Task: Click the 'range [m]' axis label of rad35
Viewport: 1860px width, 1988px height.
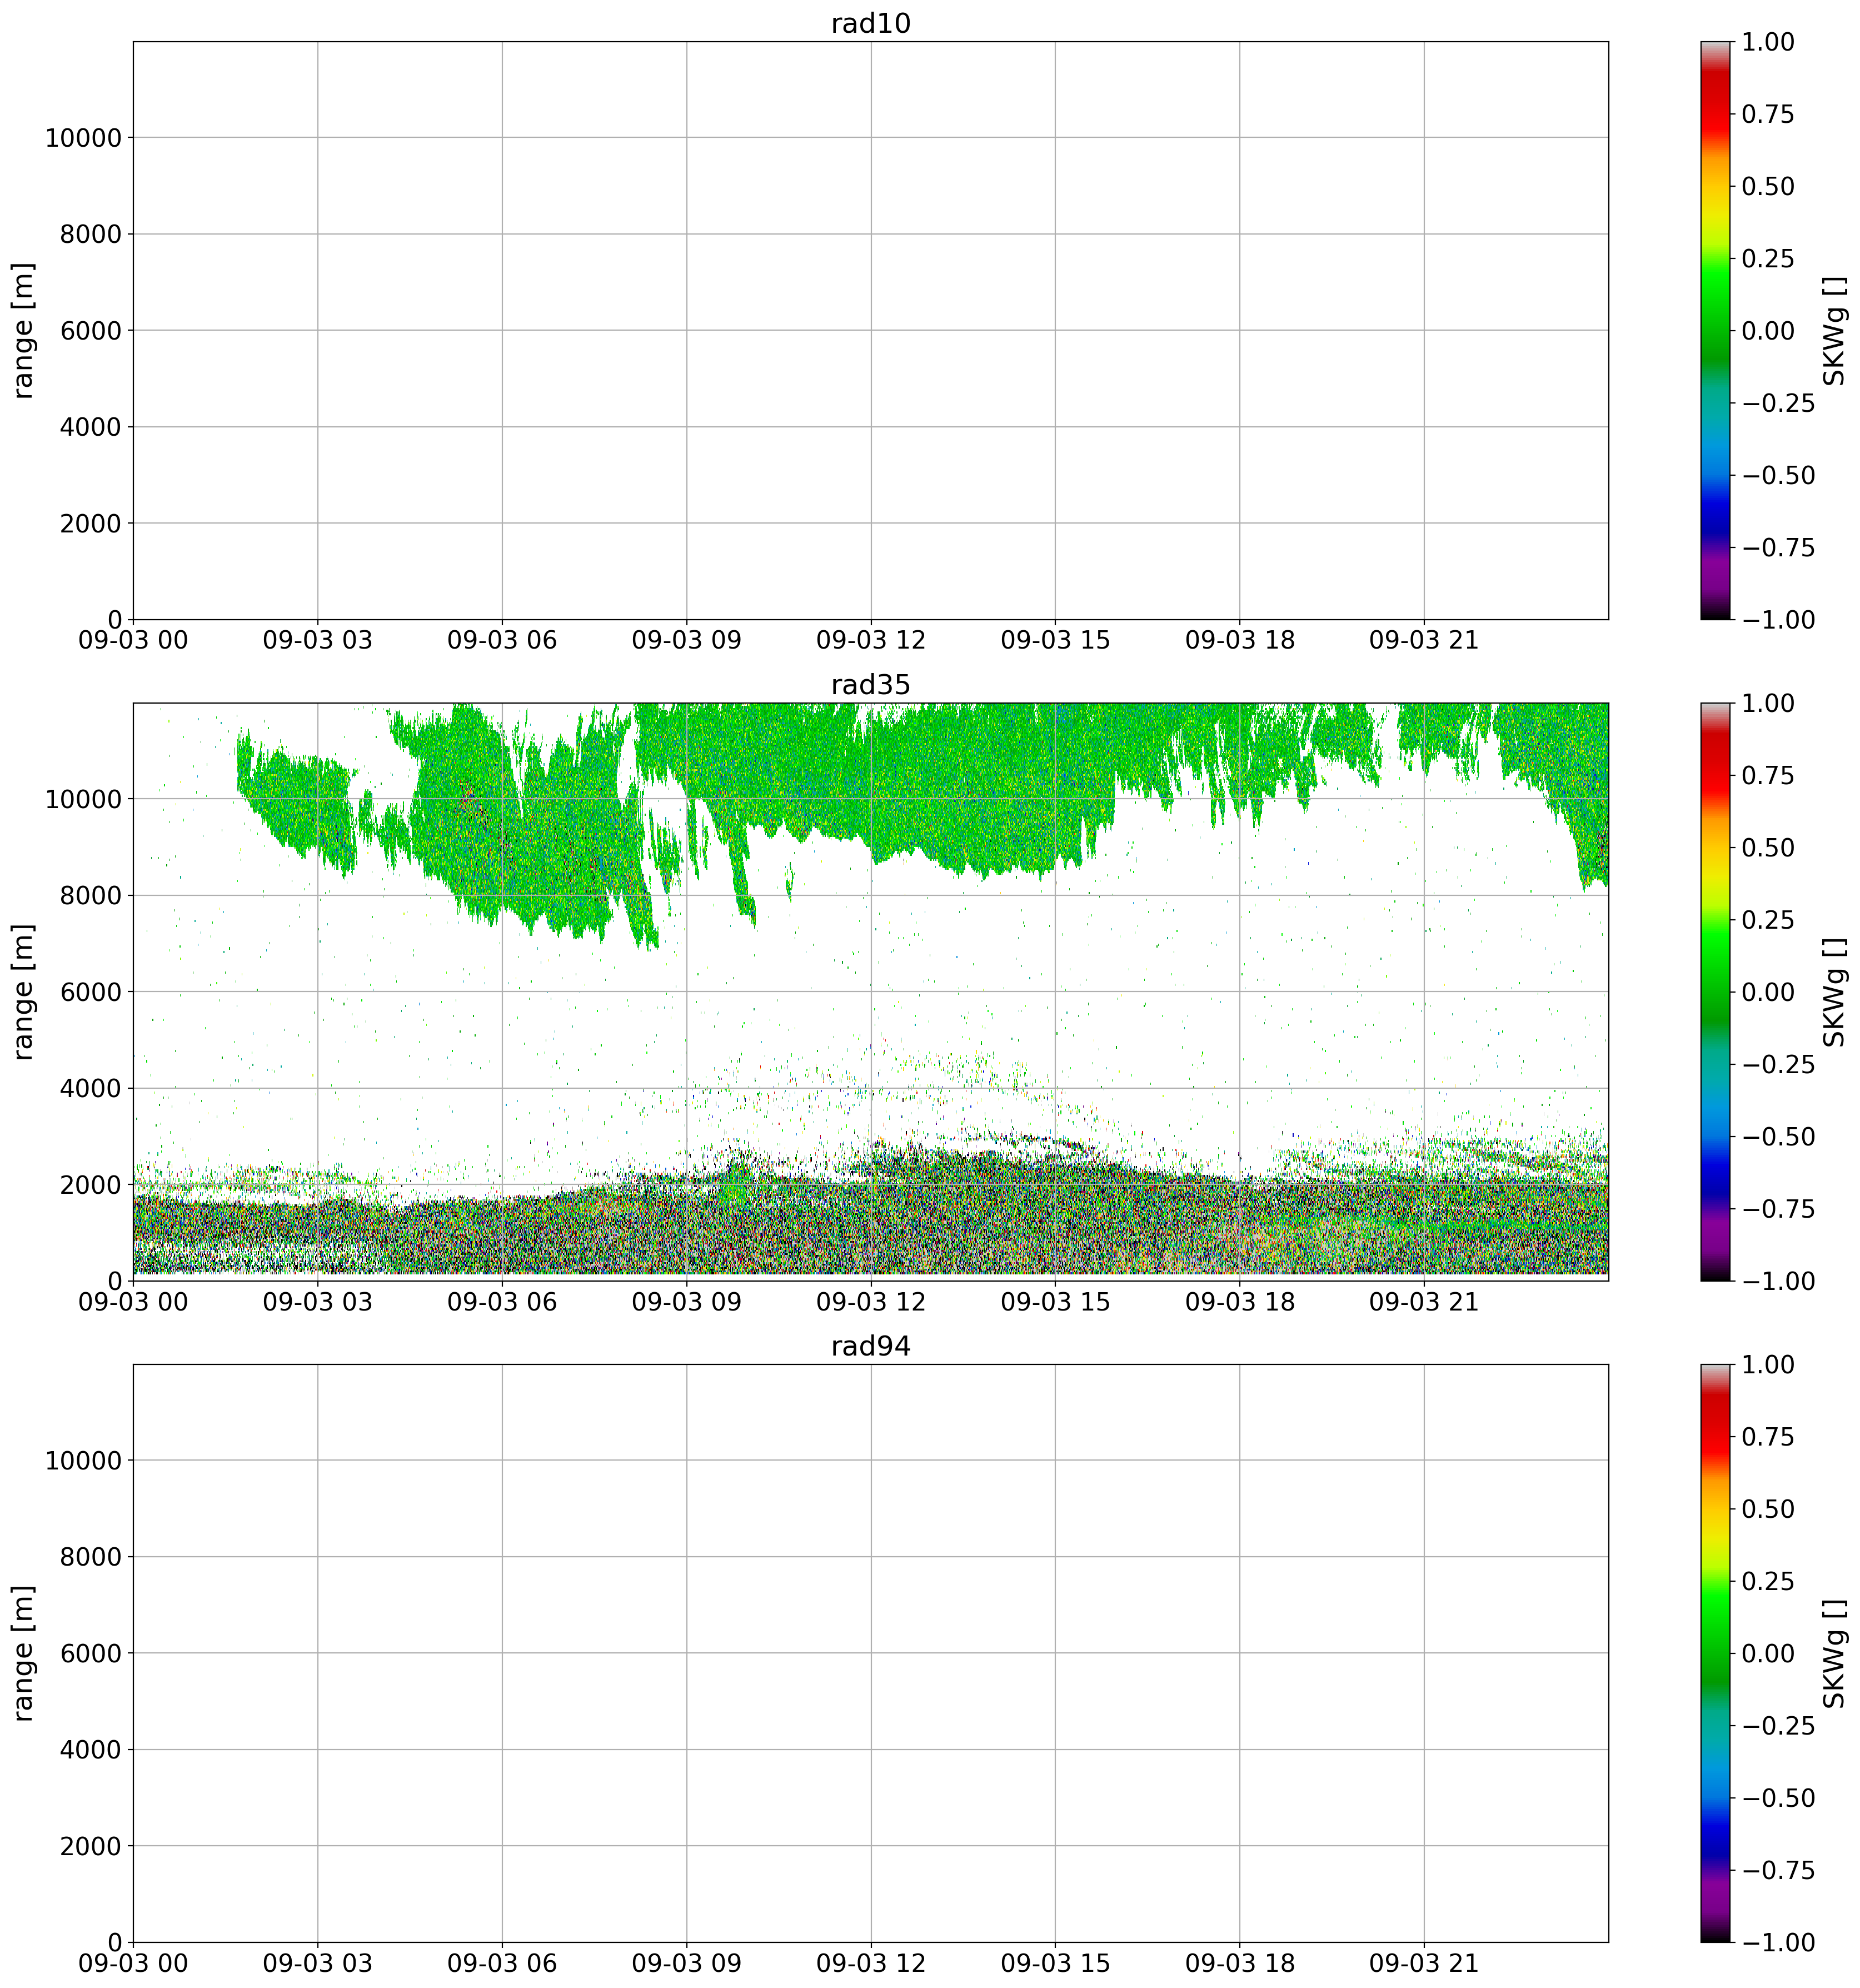Action: point(24,991)
